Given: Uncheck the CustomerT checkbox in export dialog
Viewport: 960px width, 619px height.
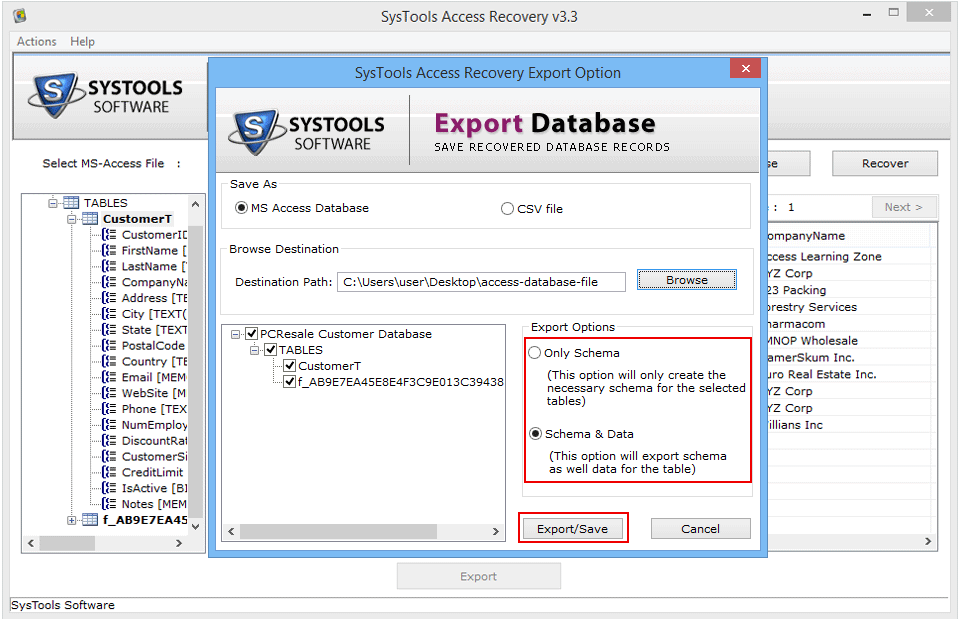Looking at the screenshot, I should pyautogui.click(x=290, y=366).
